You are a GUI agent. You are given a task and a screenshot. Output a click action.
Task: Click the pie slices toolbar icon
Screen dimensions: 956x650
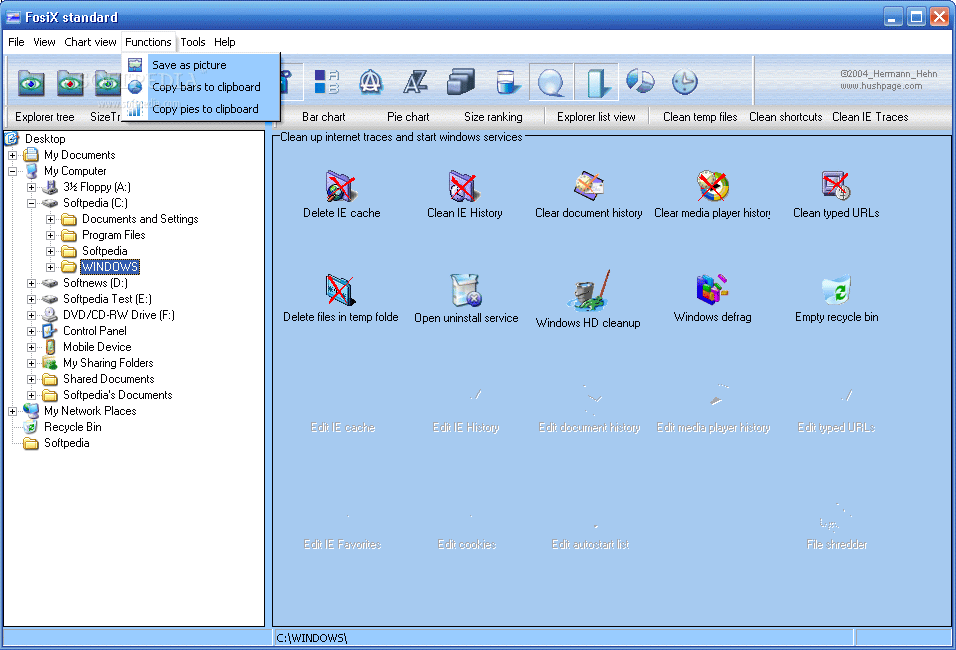point(640,82)
